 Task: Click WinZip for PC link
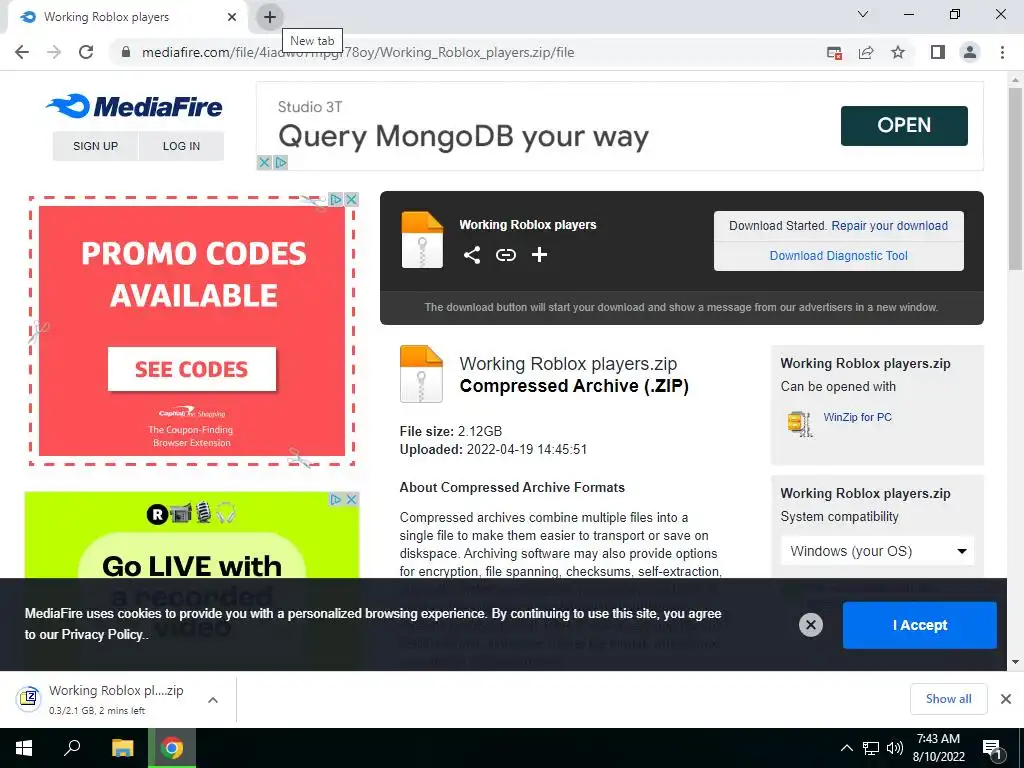pyautogui.click(x=857, y=417)
